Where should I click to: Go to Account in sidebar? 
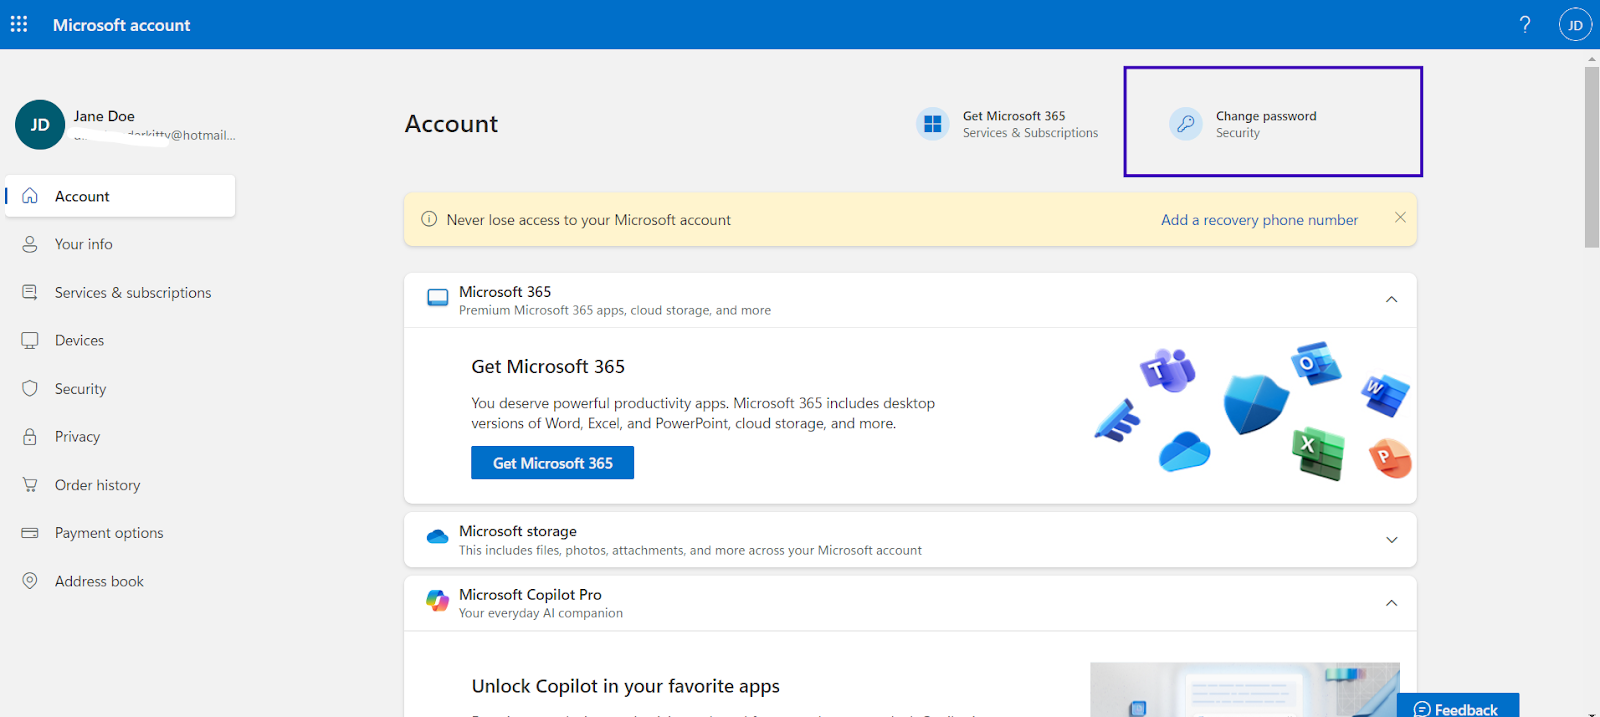120,196
